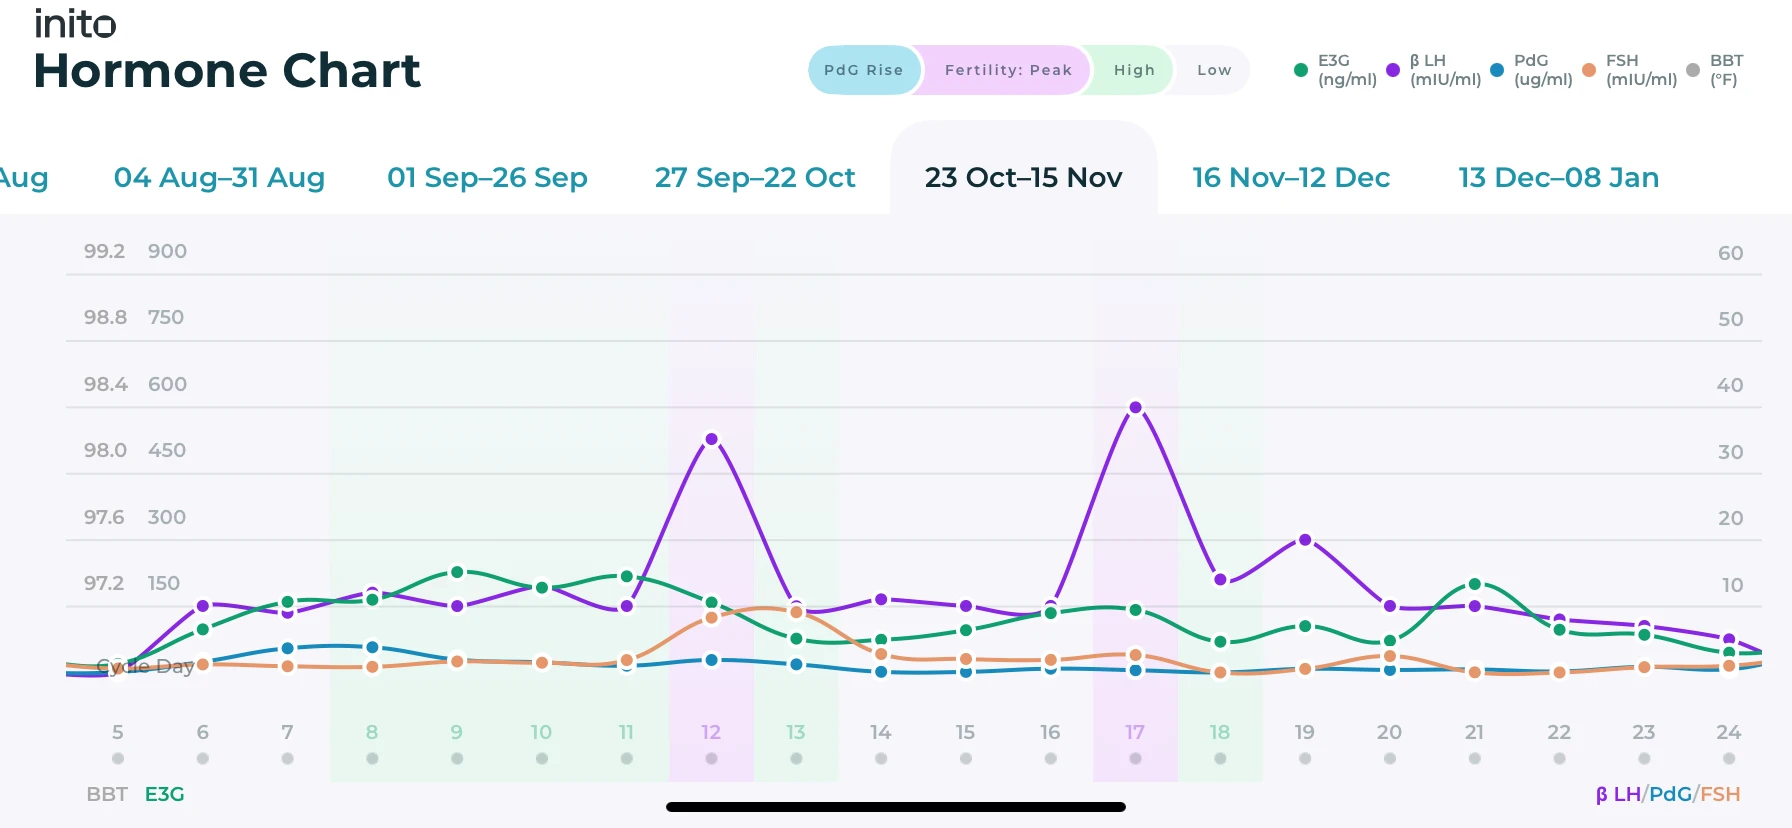
Task: Toggle the Low fertility legend pill
Action: [1213, 70]
